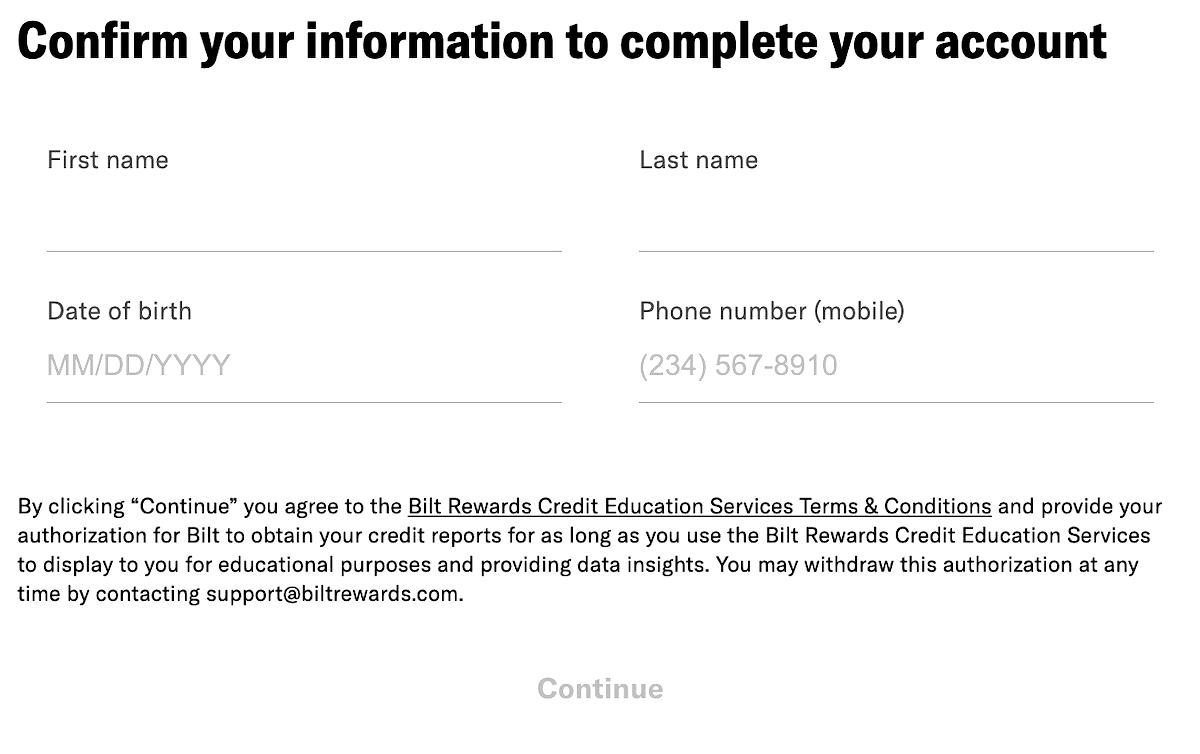Select the Last name label
This screenshot has height=754, width=1200.
click(x=698, y=159)
